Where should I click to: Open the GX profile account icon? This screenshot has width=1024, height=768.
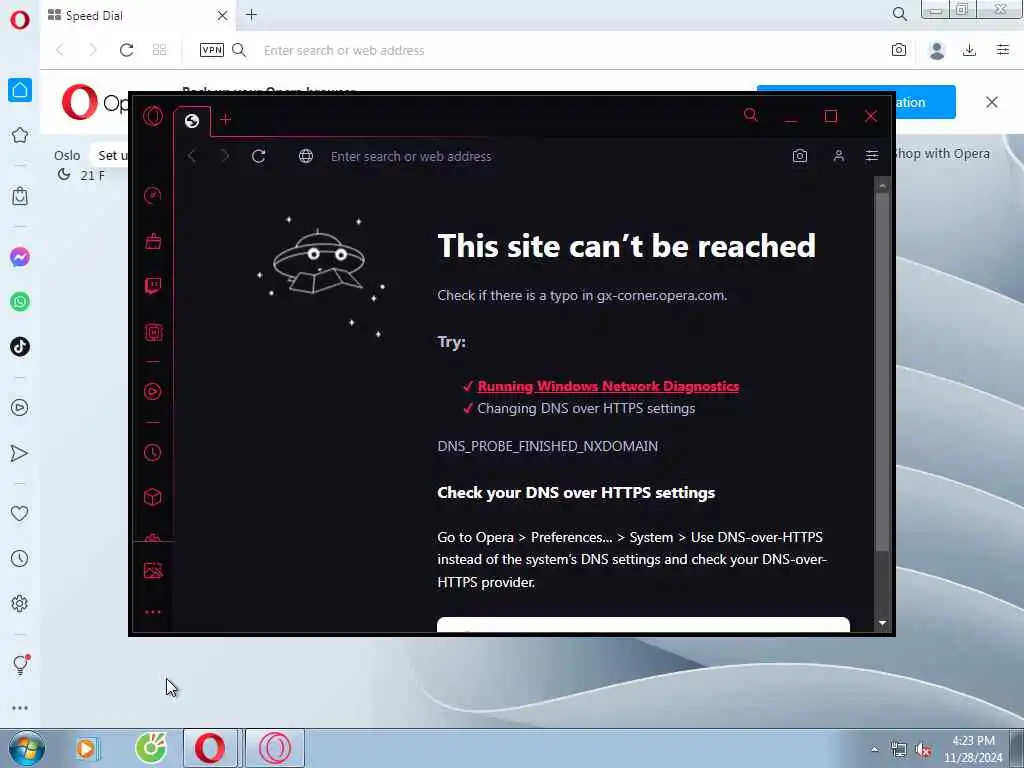tap(839, 156)
